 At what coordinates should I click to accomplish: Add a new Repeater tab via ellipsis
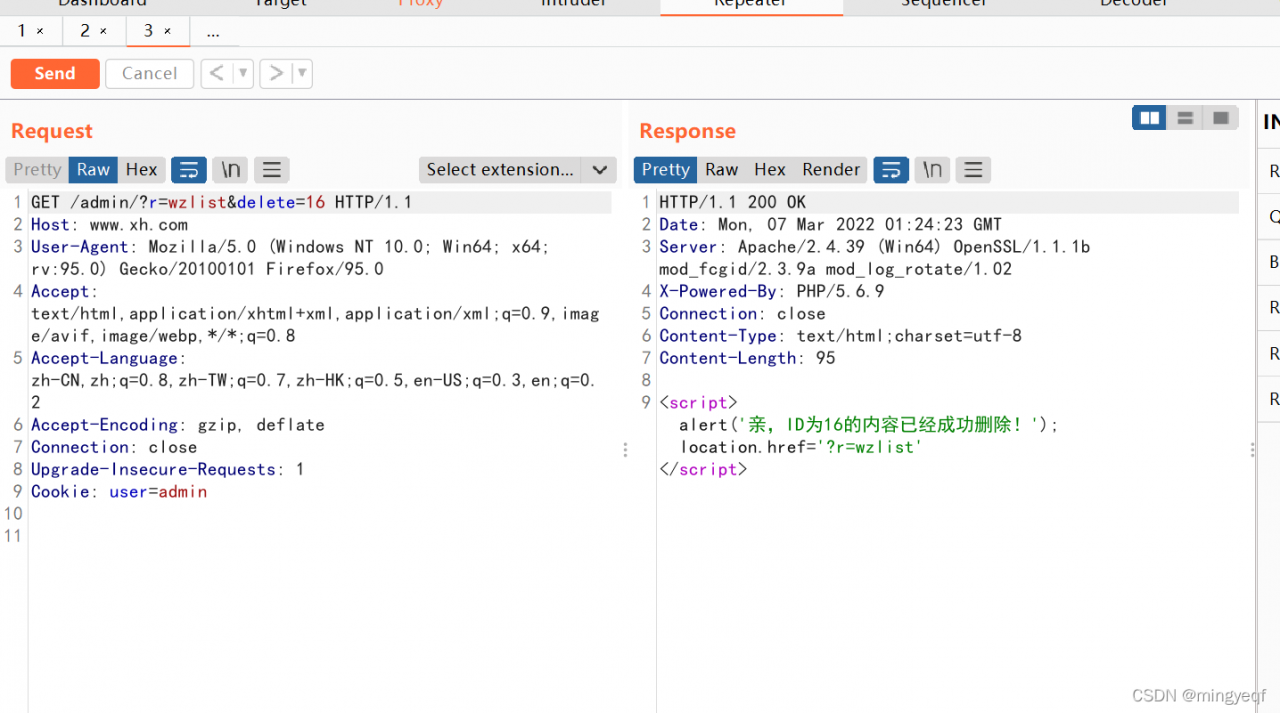213,31
